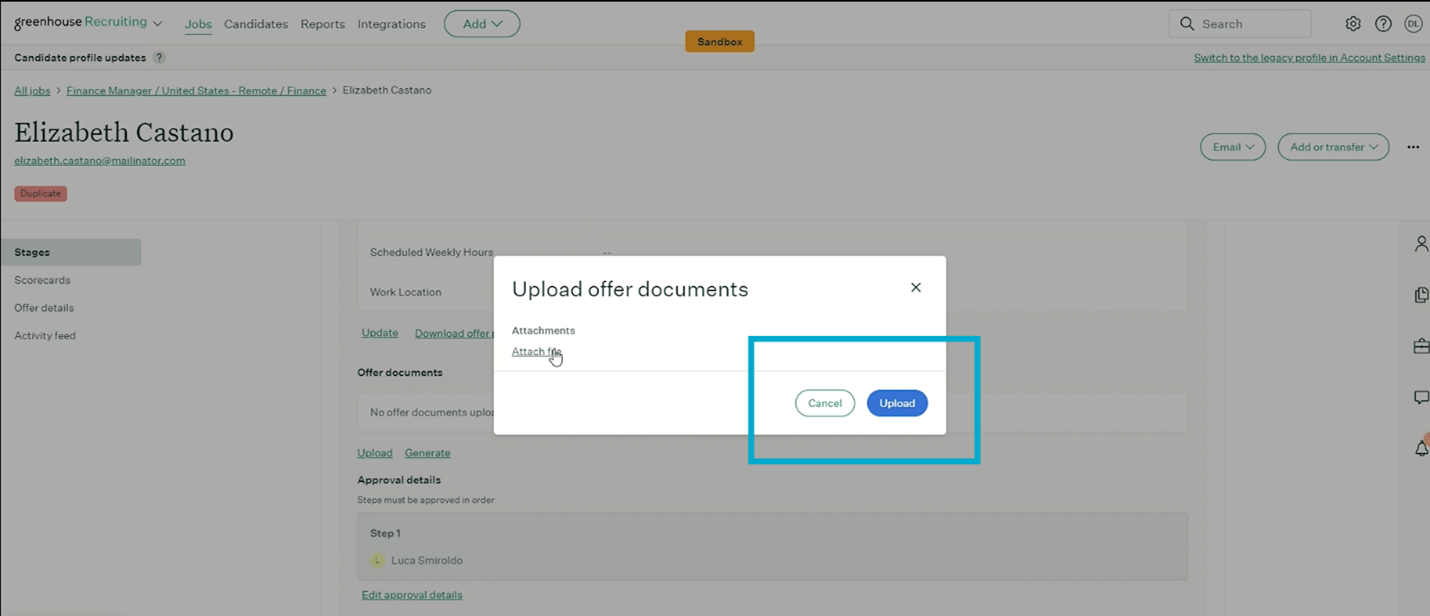Open the Integrations tab
The image size is (1430, 616).
coord(391,24)
